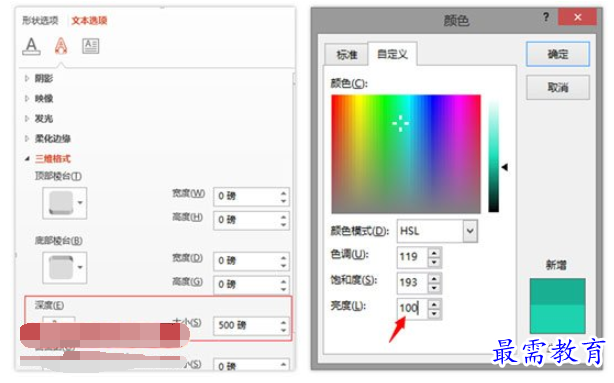This screenshot has height=383, width=614.
Task: Click the 饱和度(S) value field
Action: click(x=412, y=282)
